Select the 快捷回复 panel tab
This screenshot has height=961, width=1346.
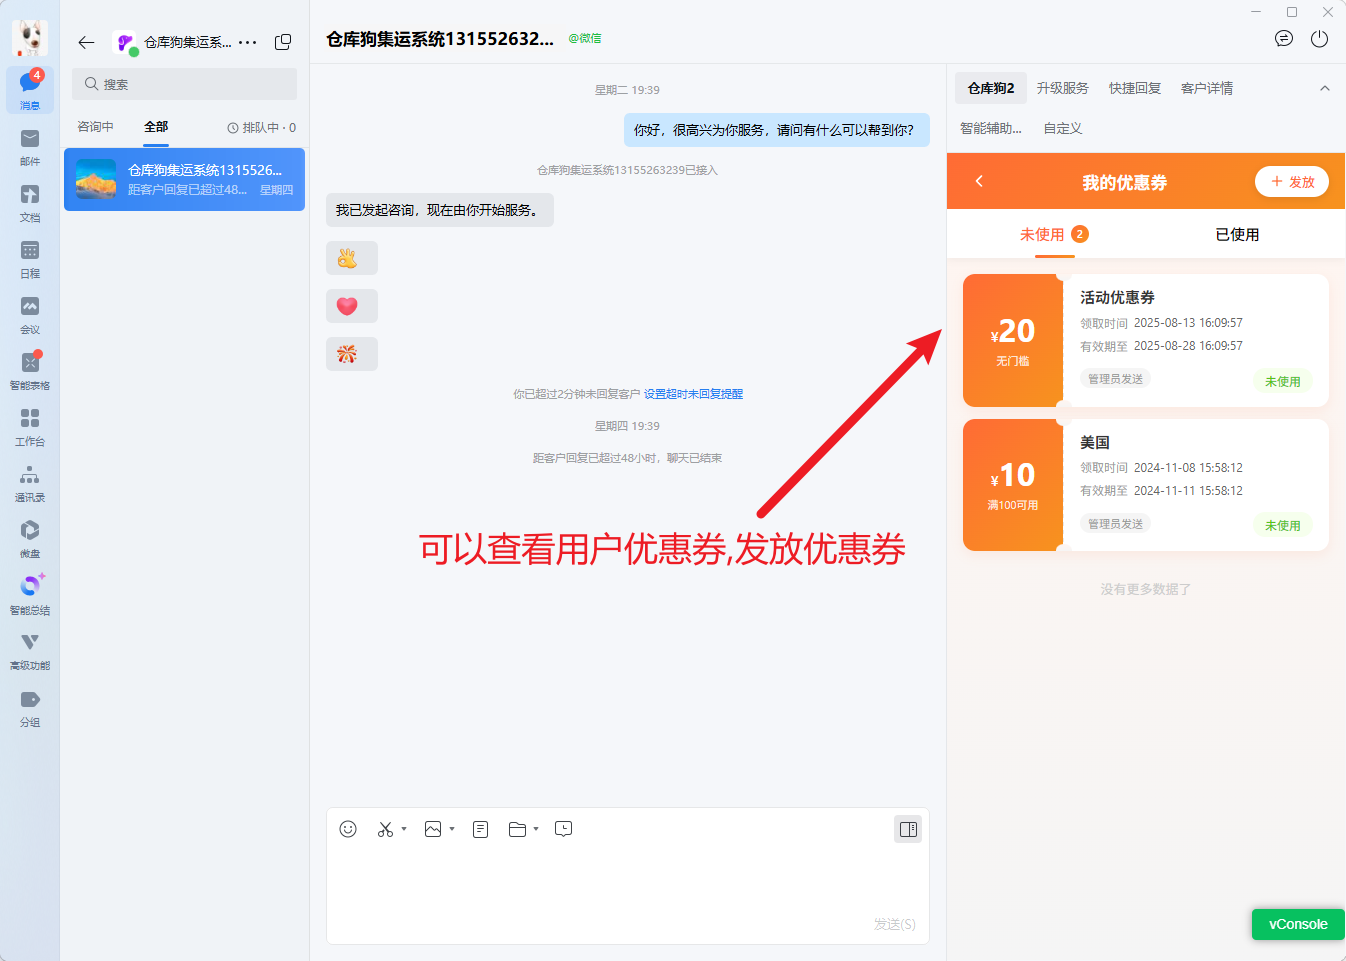point(1135,88)
